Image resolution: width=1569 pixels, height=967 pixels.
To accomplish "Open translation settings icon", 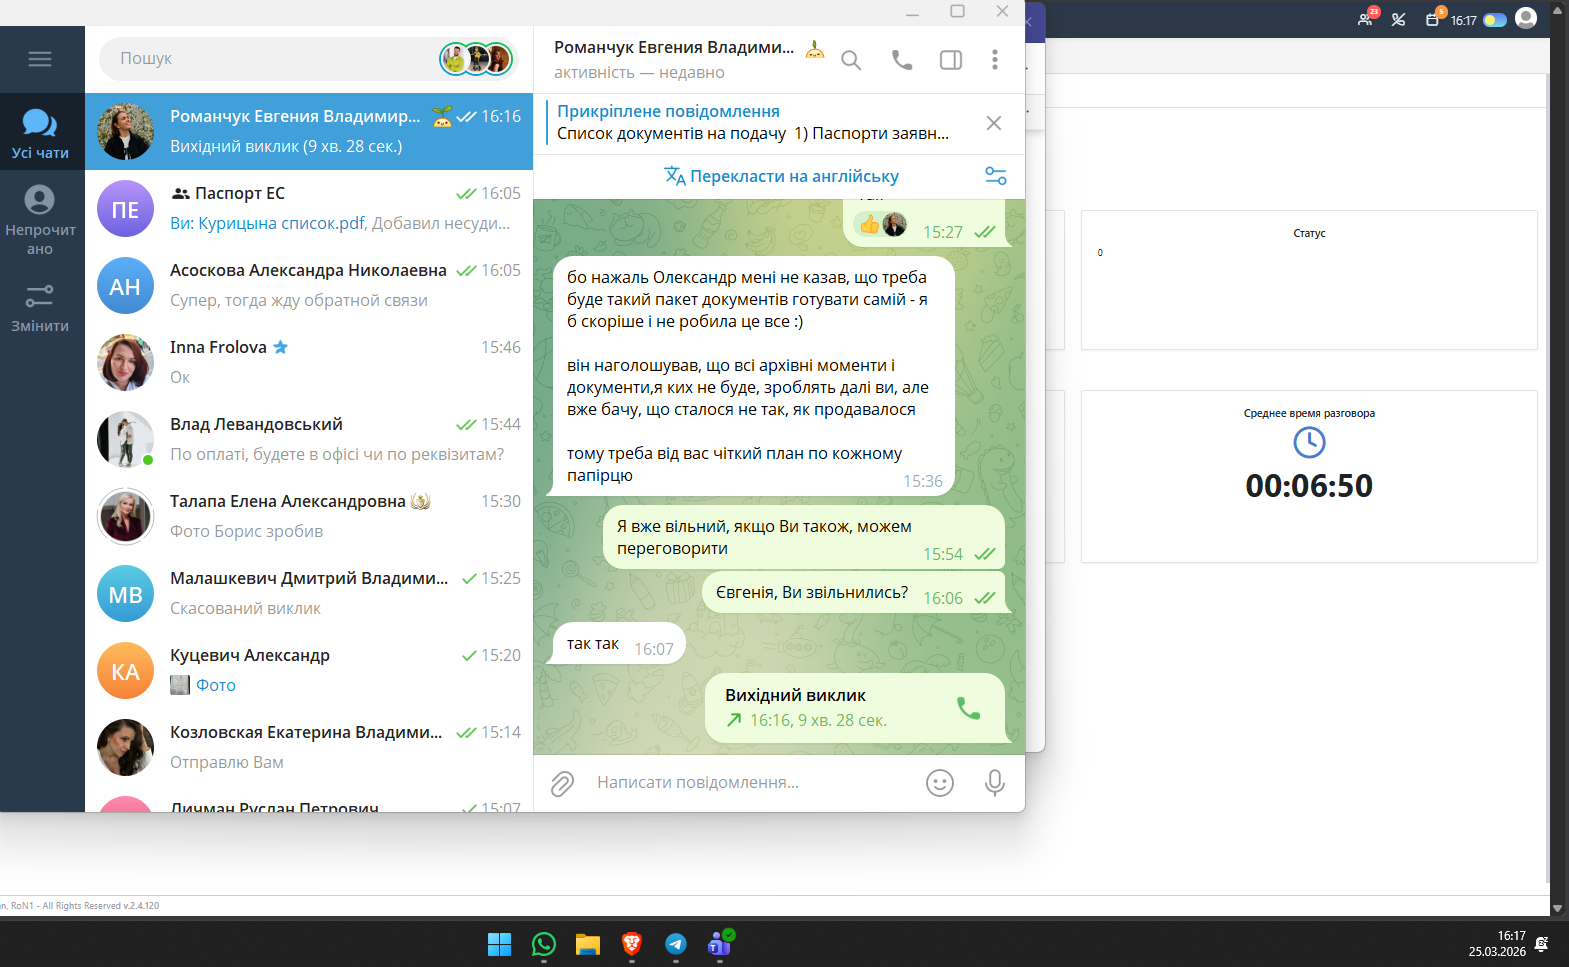I will (996, 176).
